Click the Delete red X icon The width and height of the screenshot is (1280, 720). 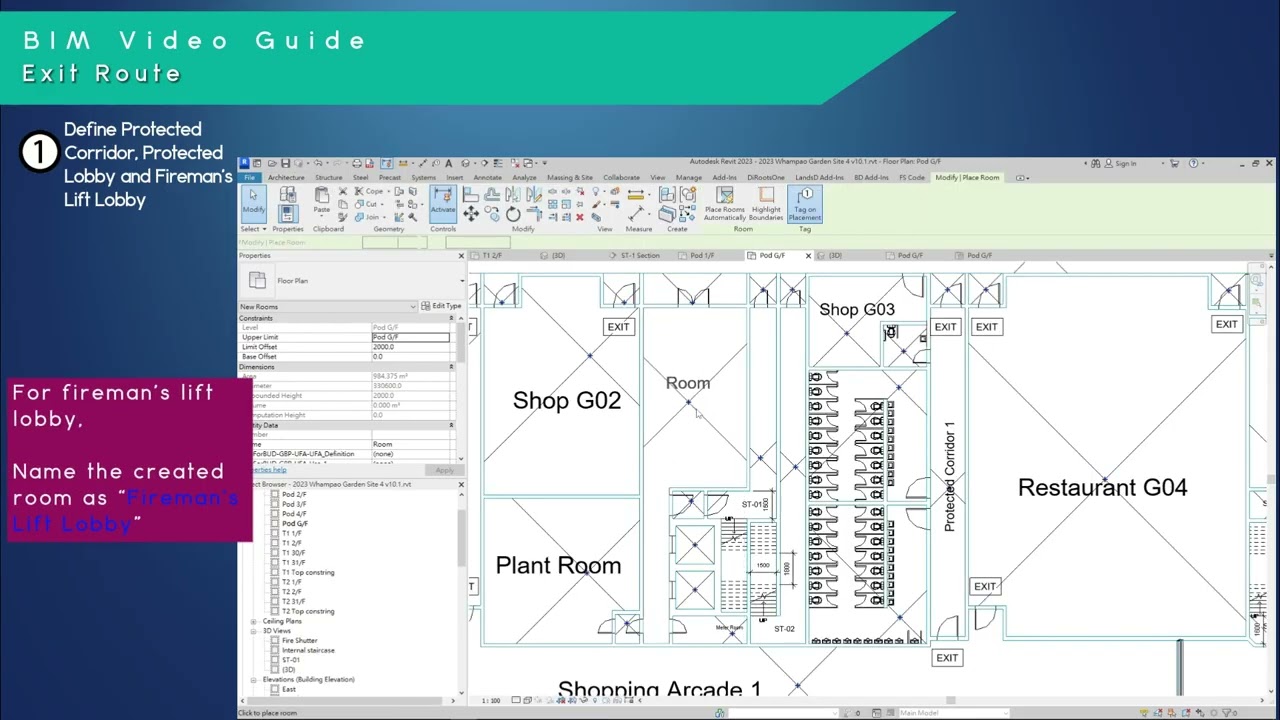point(580,217)
